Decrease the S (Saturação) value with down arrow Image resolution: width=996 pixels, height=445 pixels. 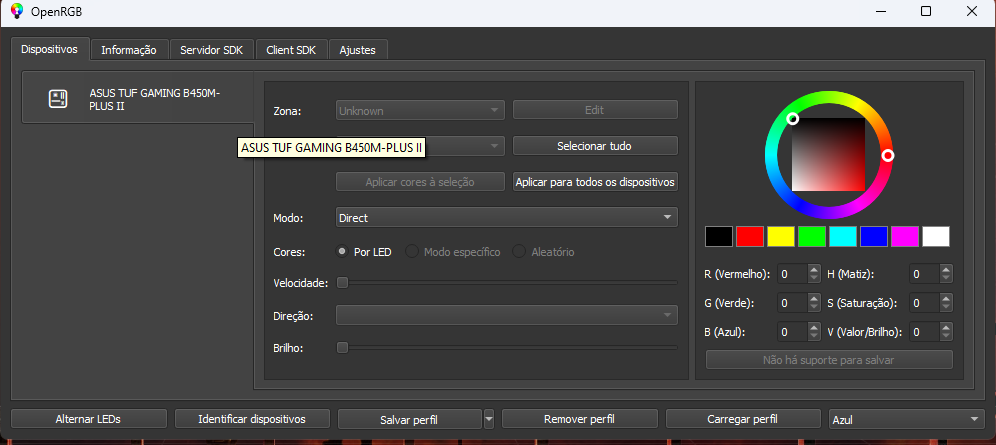(x=946, y=308)
